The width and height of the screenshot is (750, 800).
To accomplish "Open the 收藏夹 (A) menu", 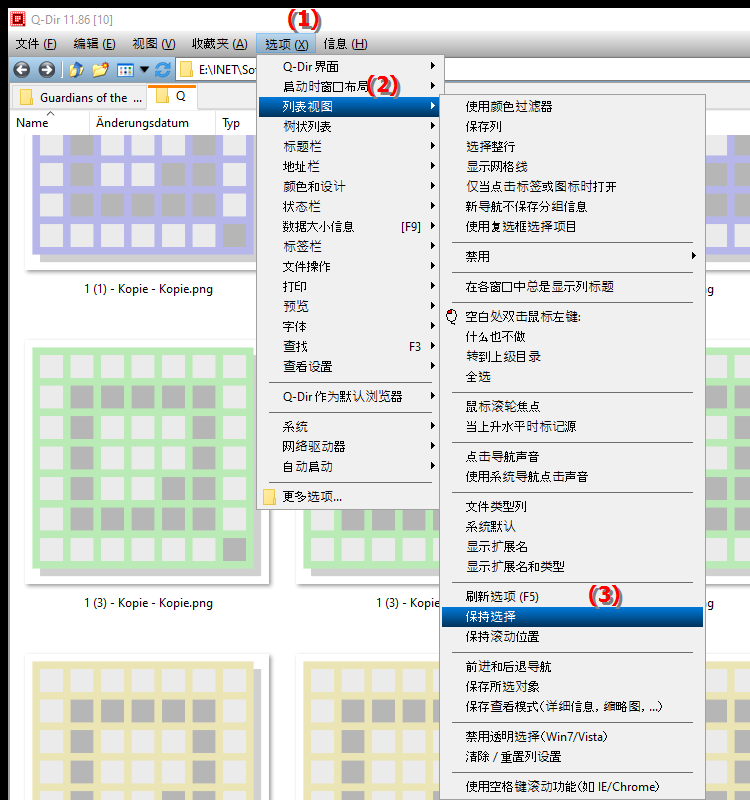I will tap(219, 44).
